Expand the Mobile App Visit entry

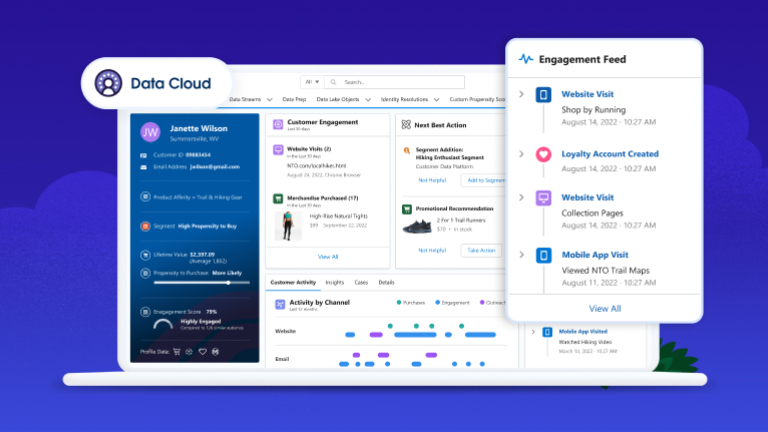point(521,255)
